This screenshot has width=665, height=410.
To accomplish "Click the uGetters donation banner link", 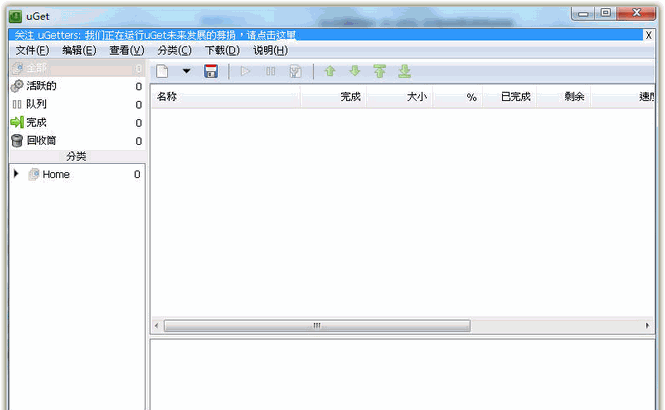I will coord(155,35).
